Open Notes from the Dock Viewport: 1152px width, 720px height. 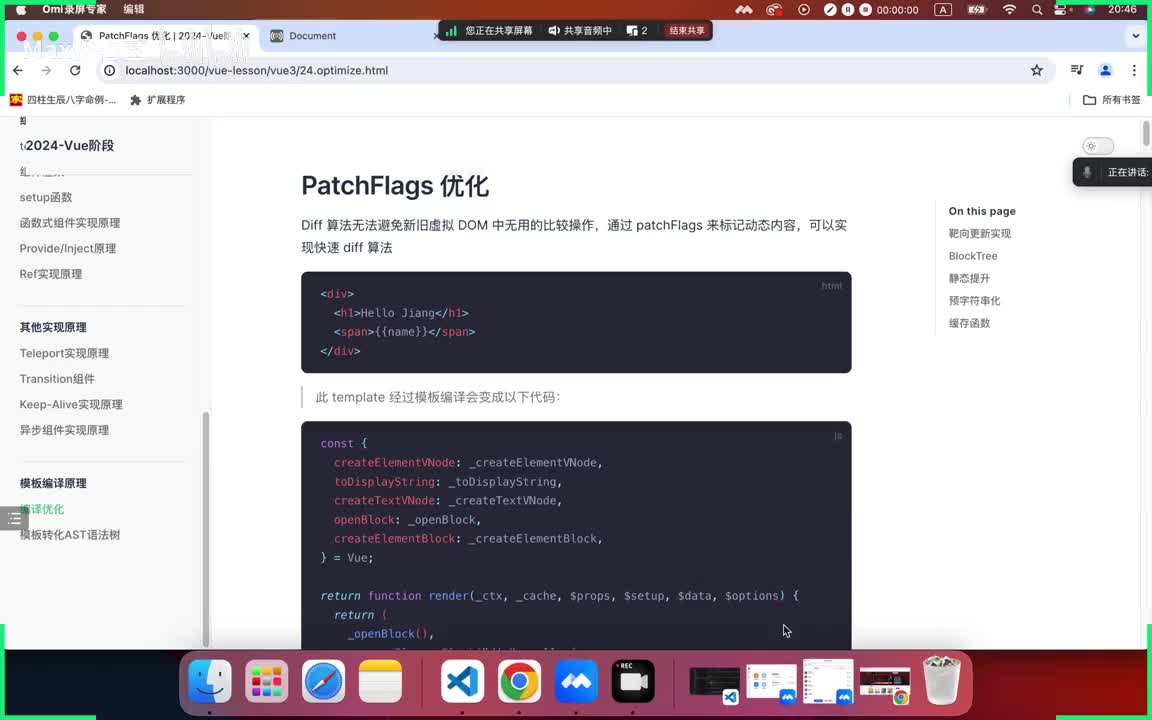380,681
